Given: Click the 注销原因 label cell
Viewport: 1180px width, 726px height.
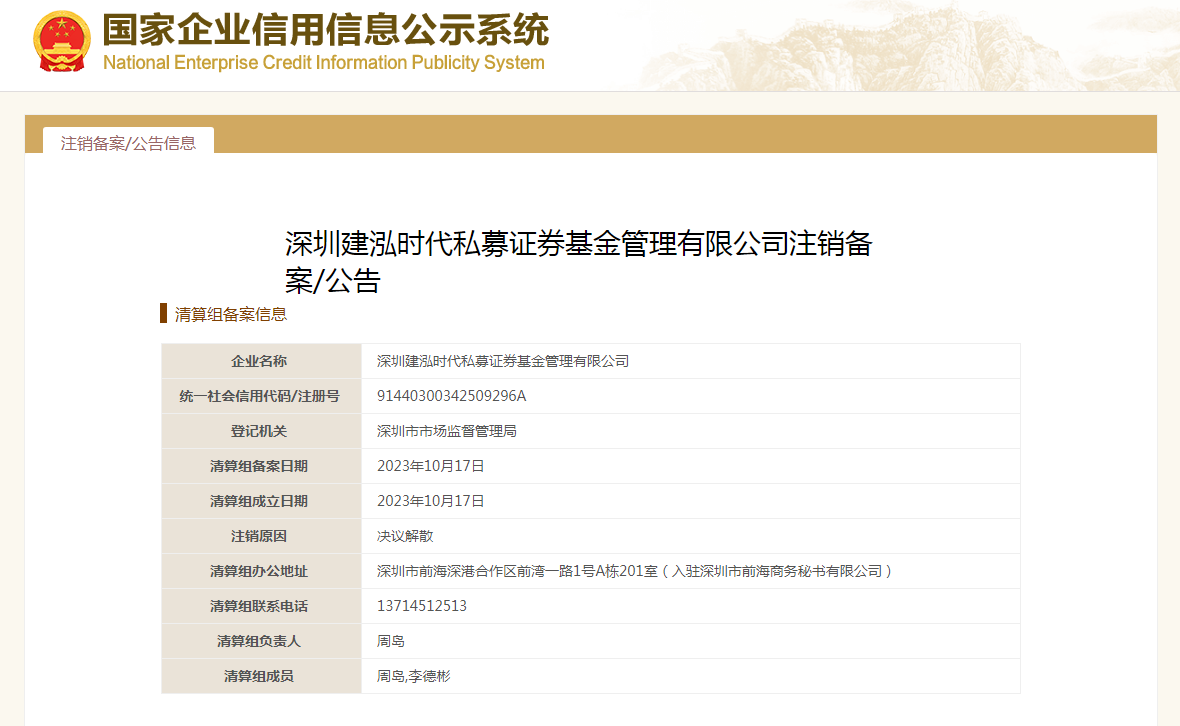Looking at the screenshot, I should 259,536.
